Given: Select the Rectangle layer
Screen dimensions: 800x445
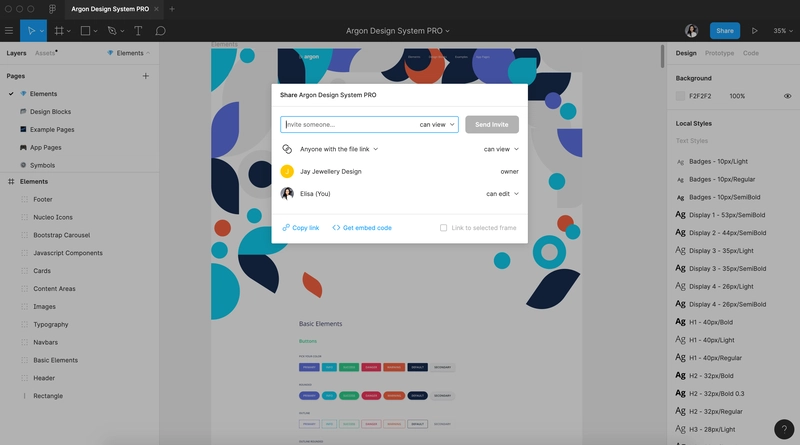Looking at the screenshot, I should [48, 395].
